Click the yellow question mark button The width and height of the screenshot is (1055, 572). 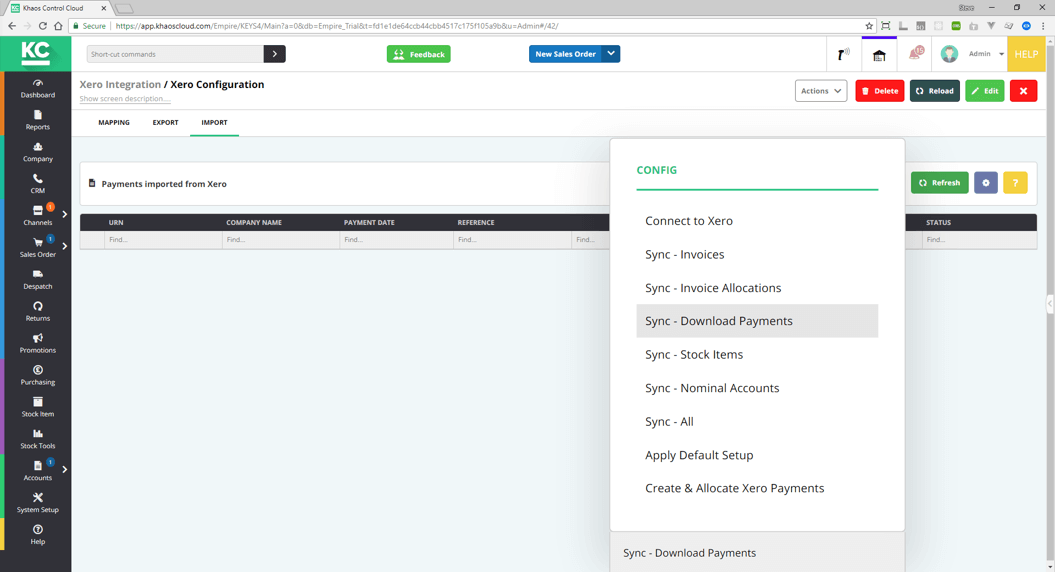click(1015, 182)
